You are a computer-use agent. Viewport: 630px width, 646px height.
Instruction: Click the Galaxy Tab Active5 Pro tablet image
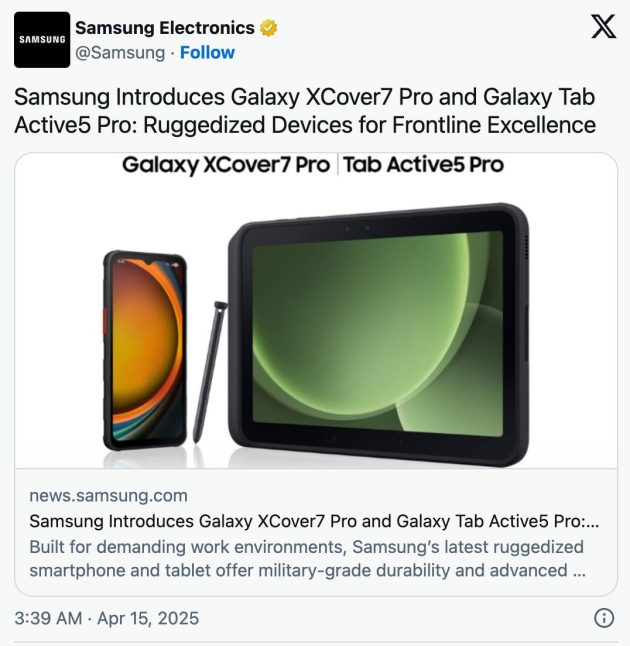tap(378, 335)
